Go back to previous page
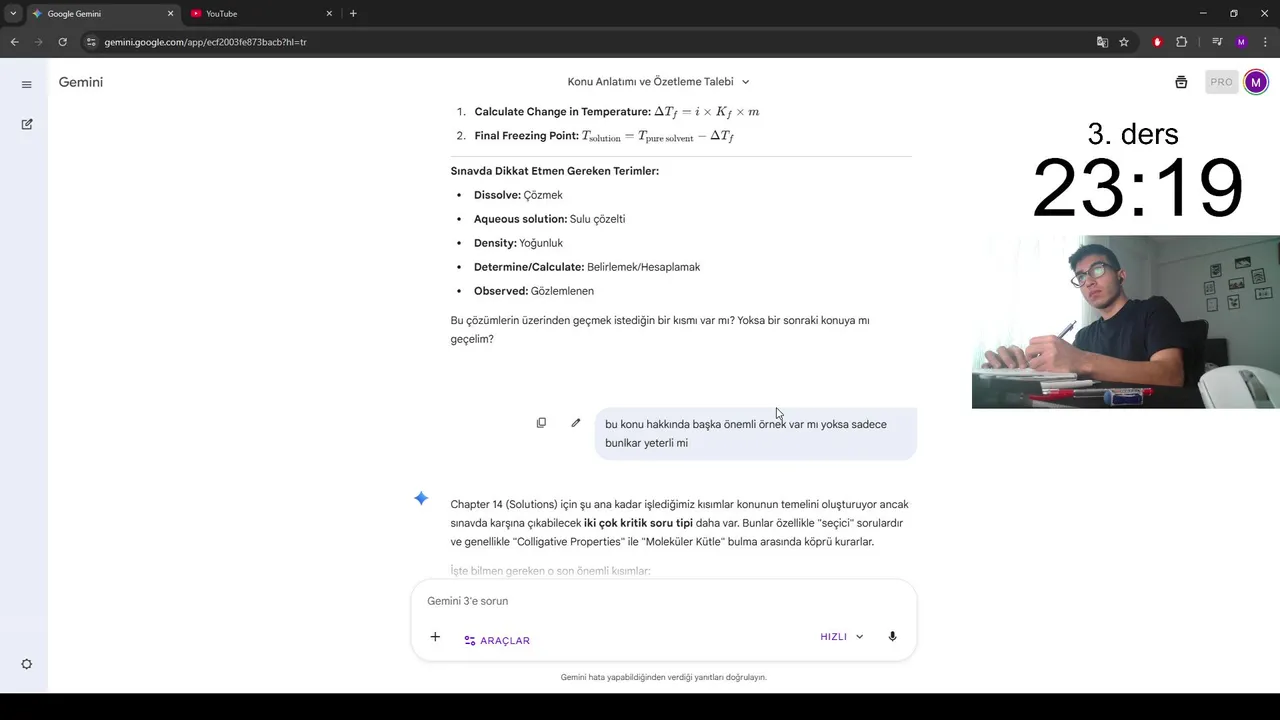This screenshot has height=720, width=1280. click(14, 42)
